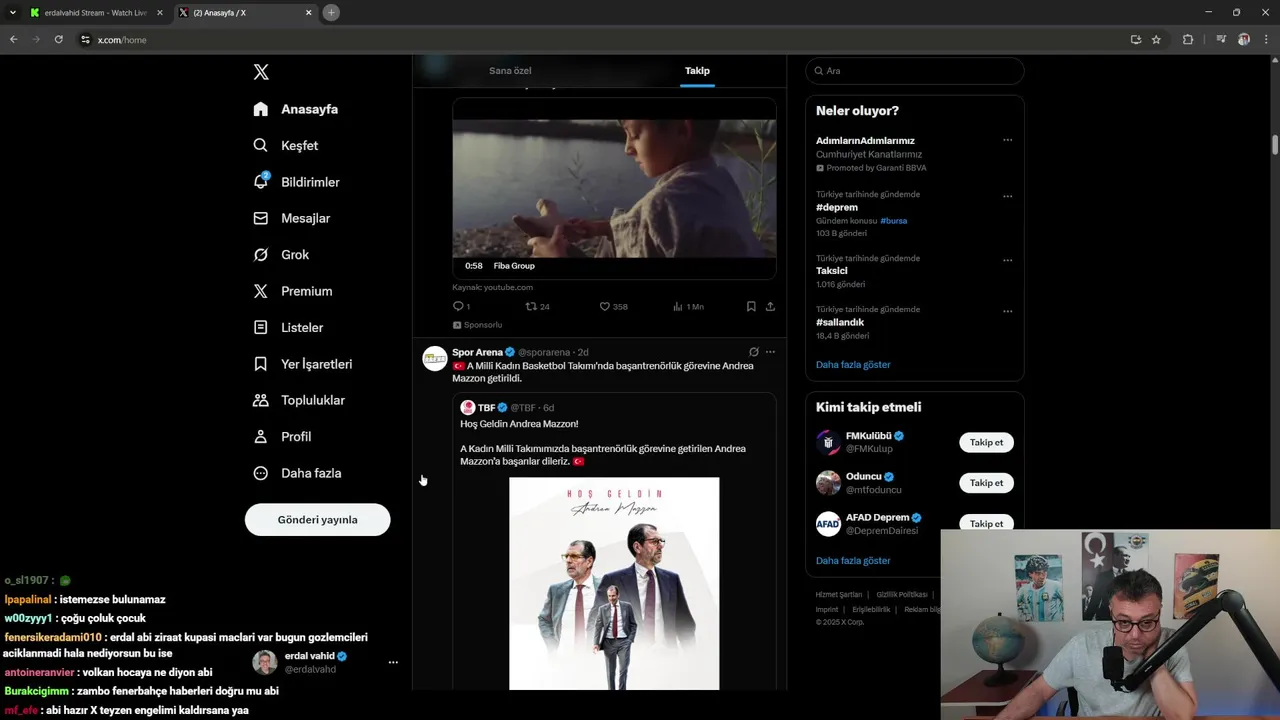The width and height of the screenshot is (1280, 720).
Task: Open FMKulübü profile avatar
Action: 828,442
